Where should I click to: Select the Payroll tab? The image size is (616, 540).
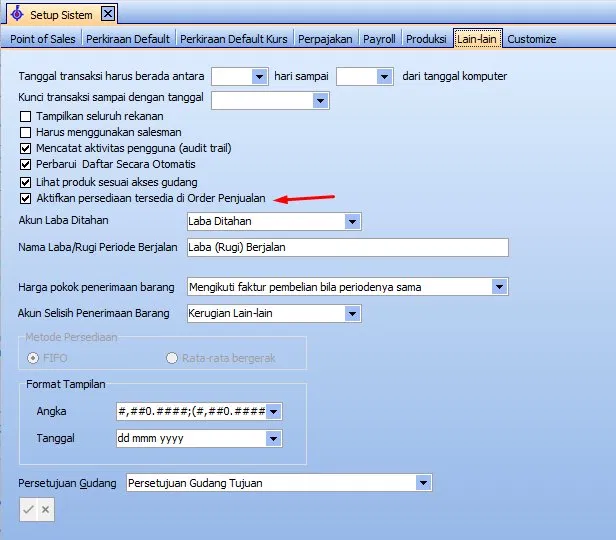coord(379,39)
